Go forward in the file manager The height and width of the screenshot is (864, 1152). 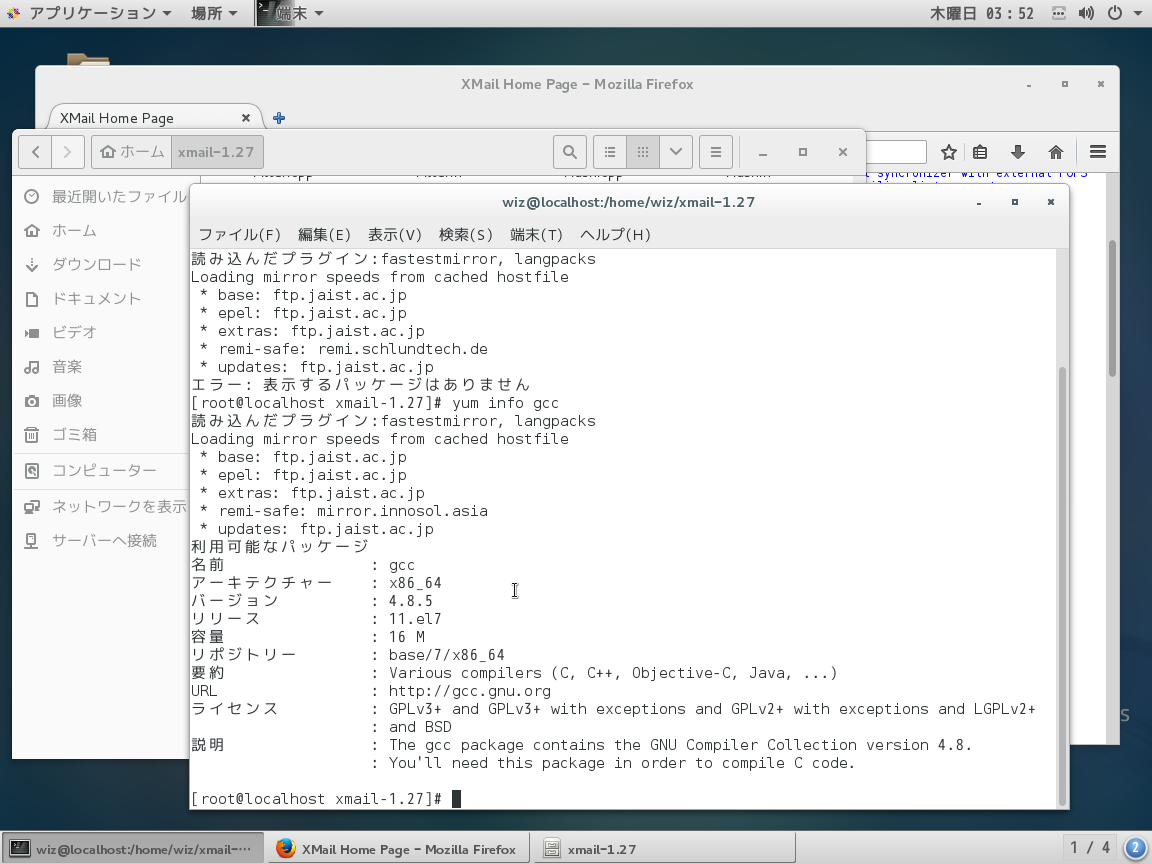[x=68, y=152]
